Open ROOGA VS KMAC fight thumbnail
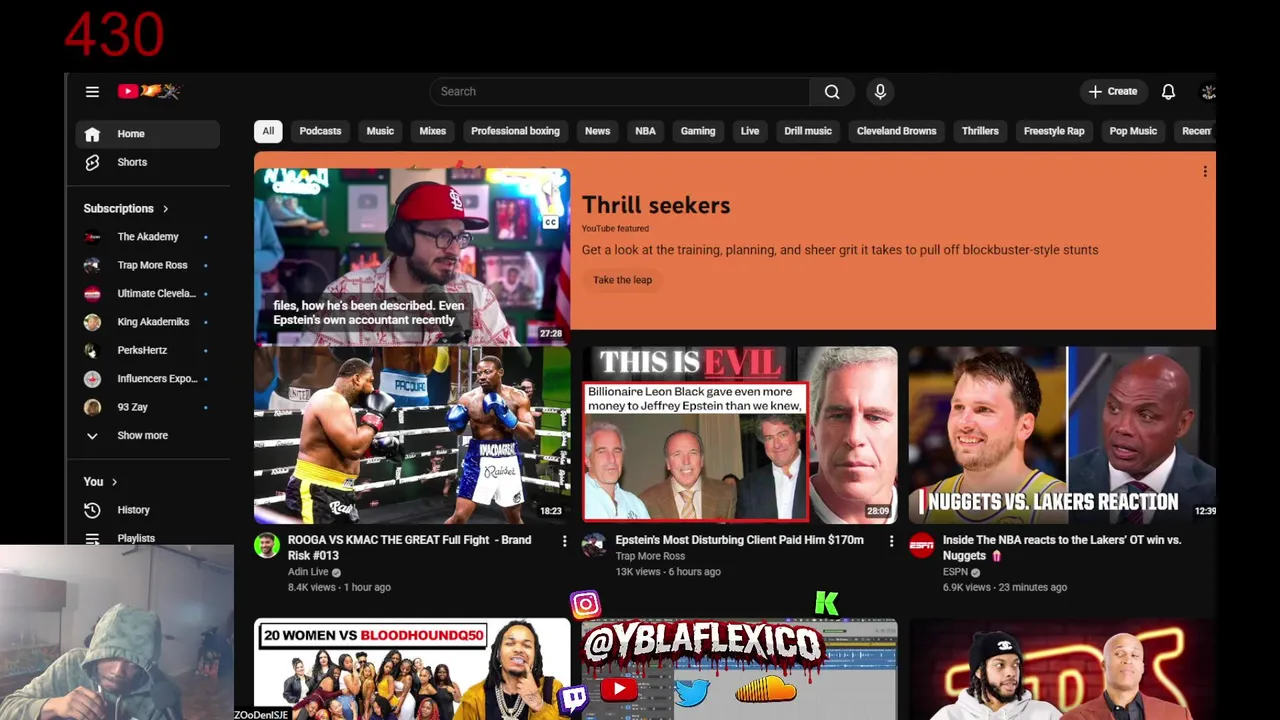Screen dimensions: 1280x720 [x=412, y=435]
